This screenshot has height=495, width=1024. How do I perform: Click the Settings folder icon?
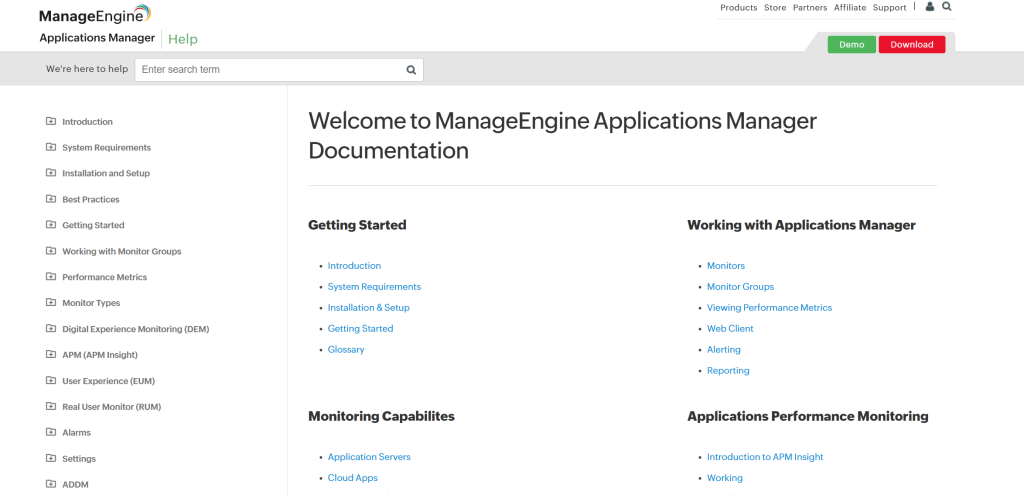(51, 458)
